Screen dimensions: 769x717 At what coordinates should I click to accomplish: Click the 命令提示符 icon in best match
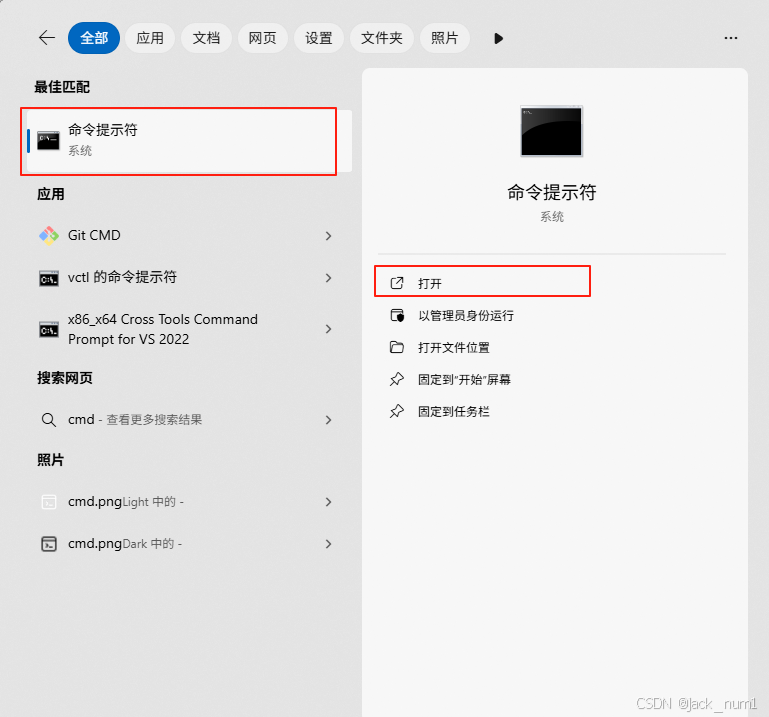[x=49, y=141]
